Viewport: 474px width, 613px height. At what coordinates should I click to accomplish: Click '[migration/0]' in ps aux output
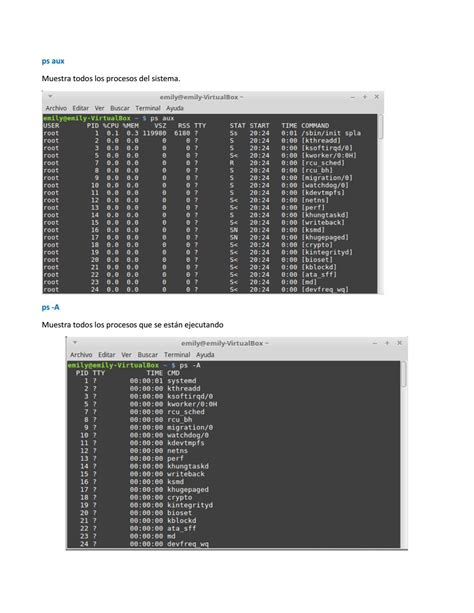pyautogui.click(x=327, y=177)
